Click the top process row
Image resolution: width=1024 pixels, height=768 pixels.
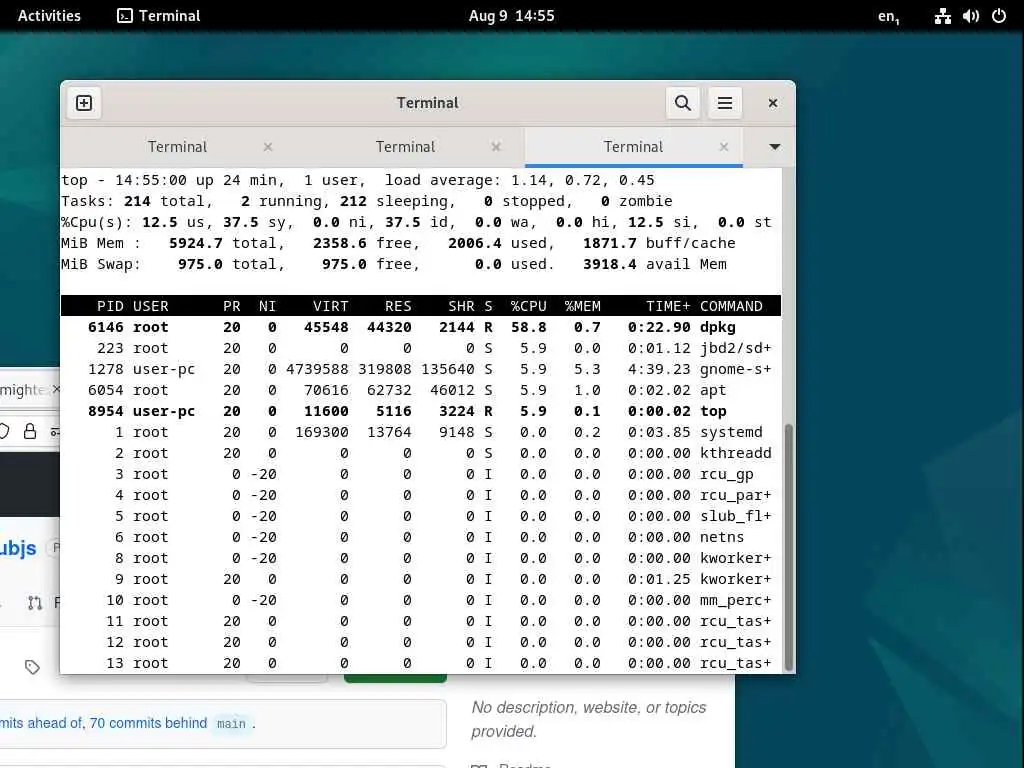tap(421, 411)
